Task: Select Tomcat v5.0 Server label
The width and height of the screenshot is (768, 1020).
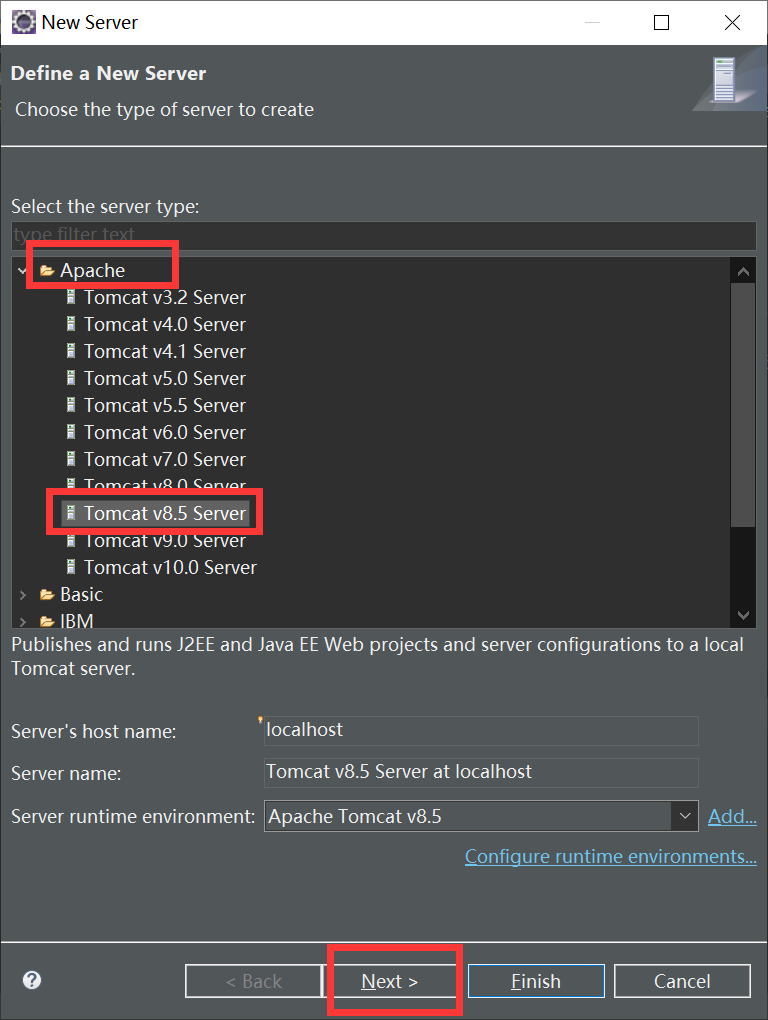Action: 165,378
